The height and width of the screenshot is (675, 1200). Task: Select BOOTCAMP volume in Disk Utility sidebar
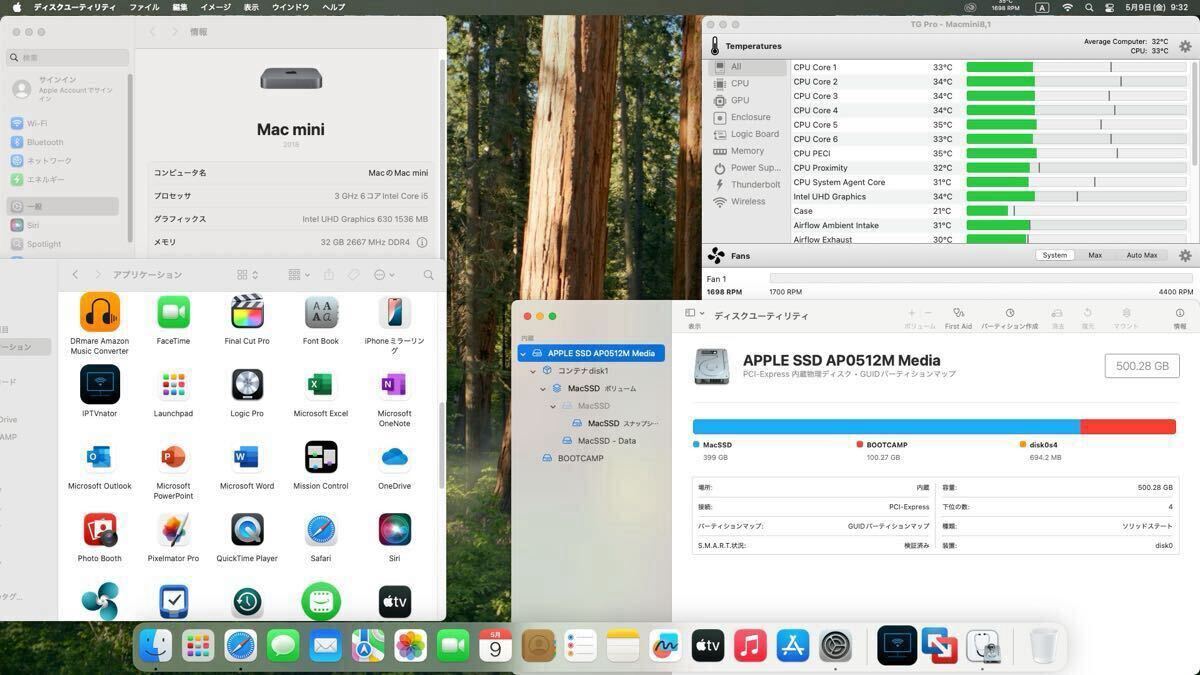coord(591,458)
